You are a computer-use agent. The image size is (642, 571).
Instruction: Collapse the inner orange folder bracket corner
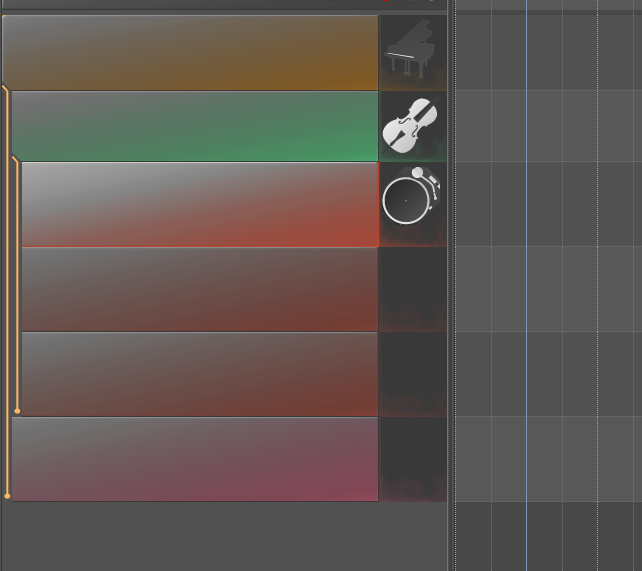point(16,159)
